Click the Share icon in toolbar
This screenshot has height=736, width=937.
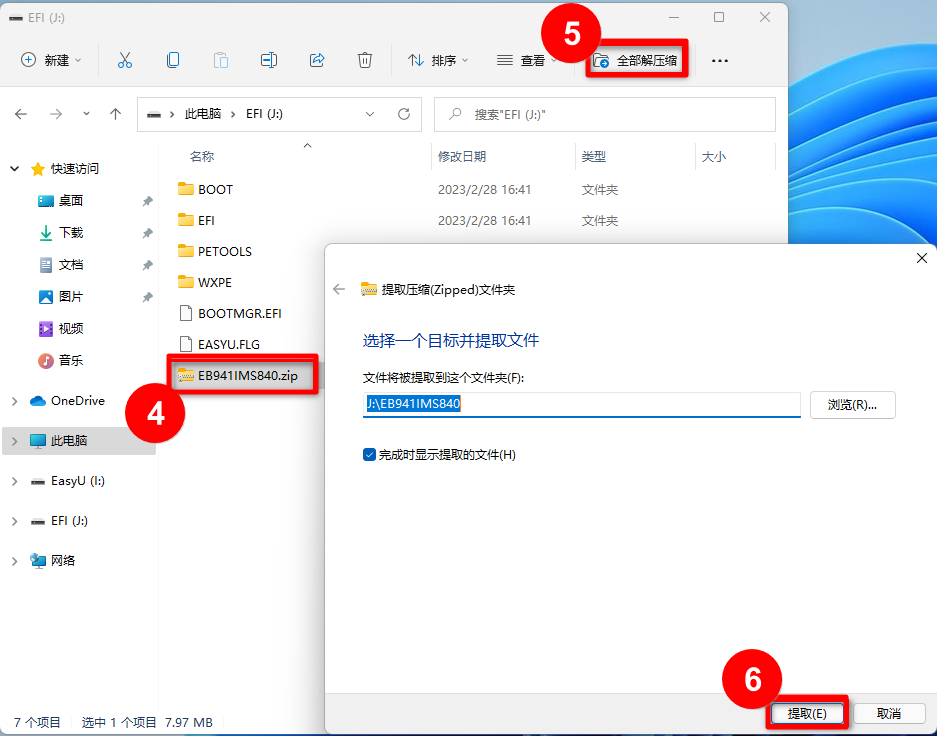[x=317, y=60]
